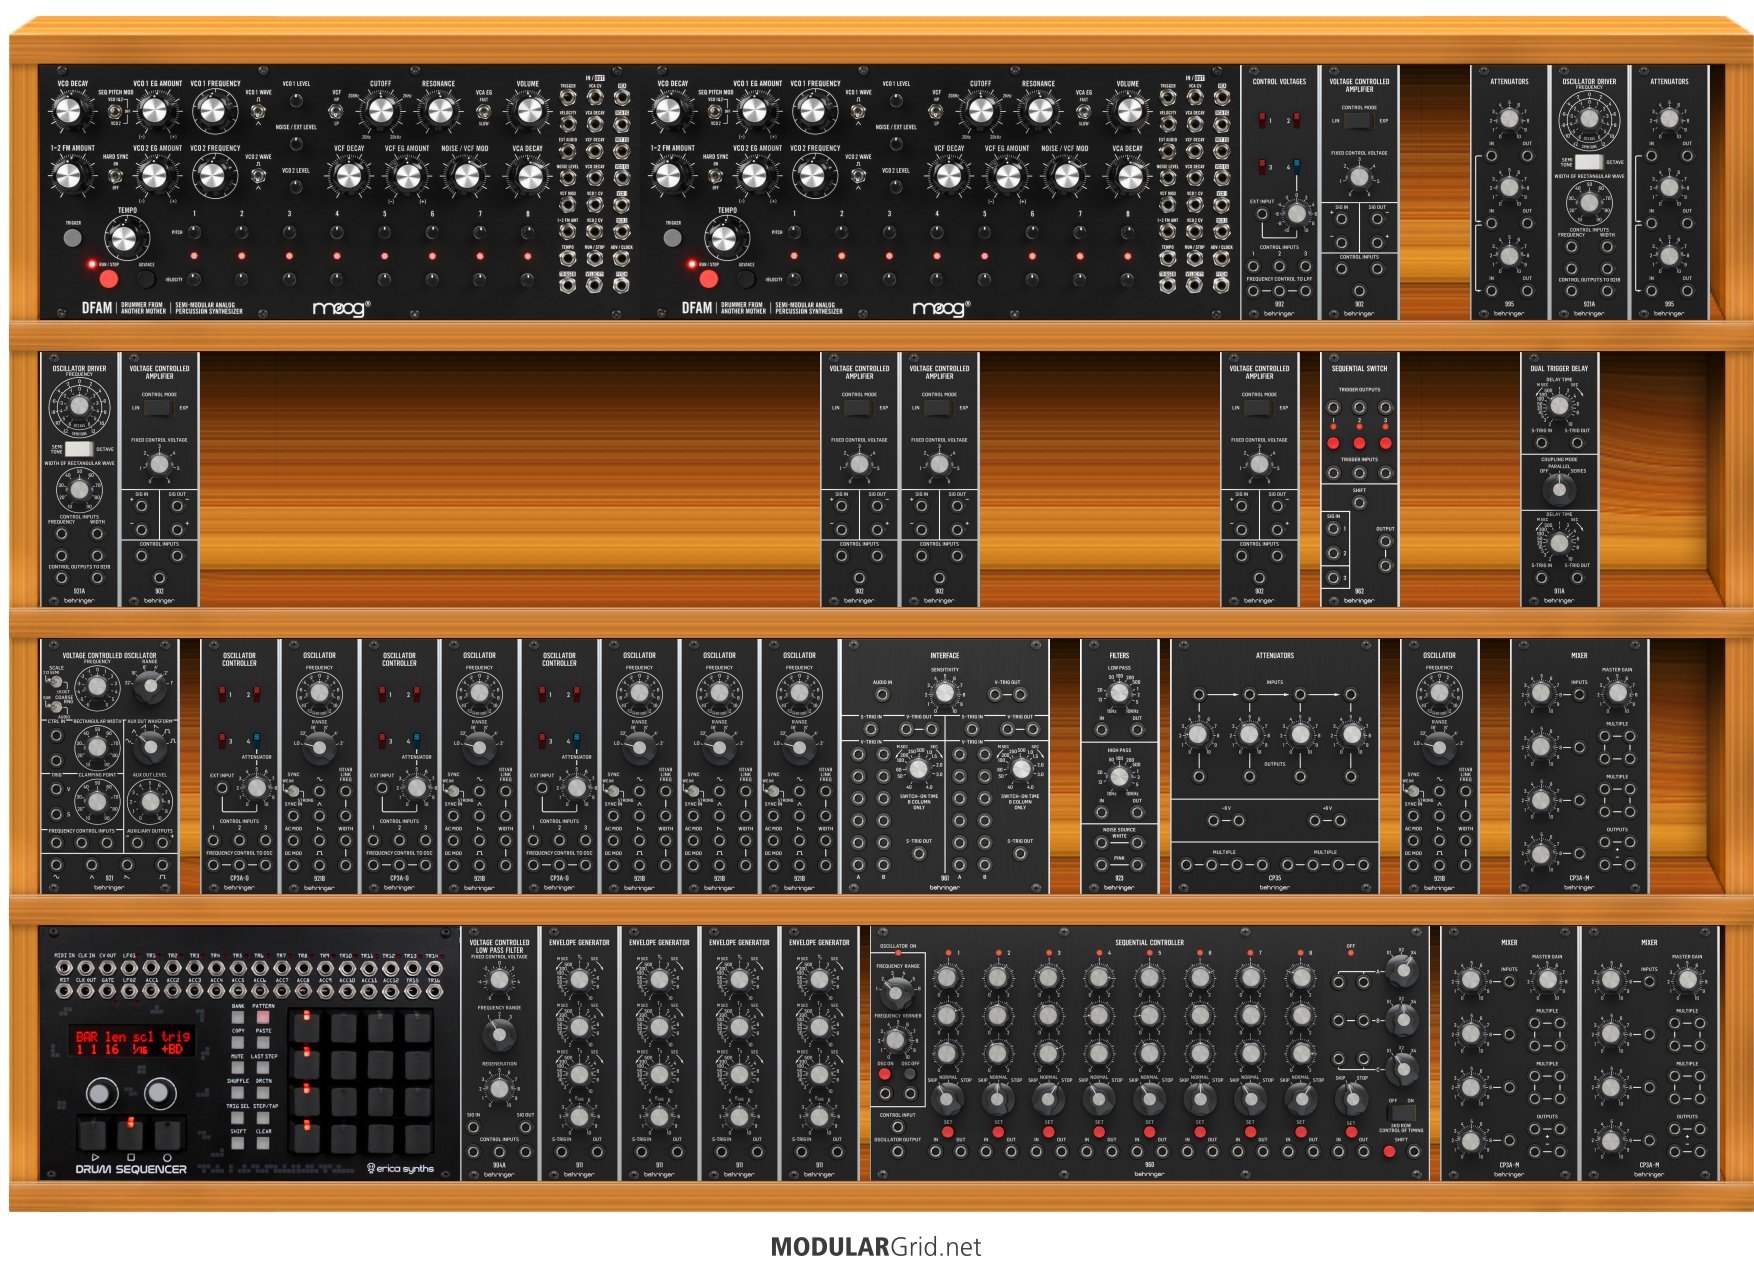This screenshot has width=1754, height=1268.
Task: Hit the grey TRIGGER button on left DFAM
Action: [x=72, y=238]
